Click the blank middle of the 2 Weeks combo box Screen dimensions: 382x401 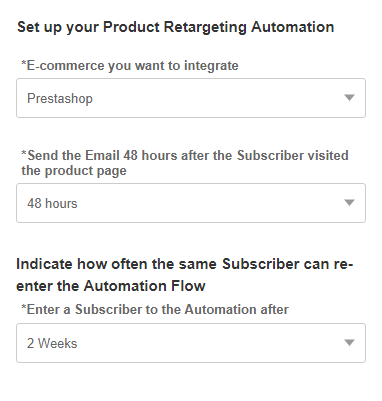[x=210, y=343]
